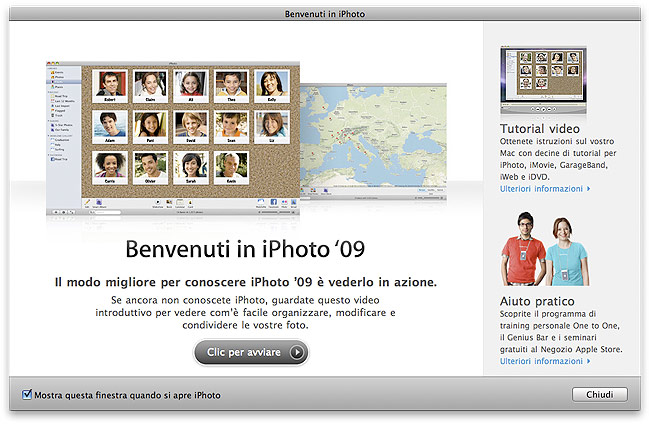Click the play arrow on 'Clic per avviare'
This screenshot has height=424, width=650.
297,352
